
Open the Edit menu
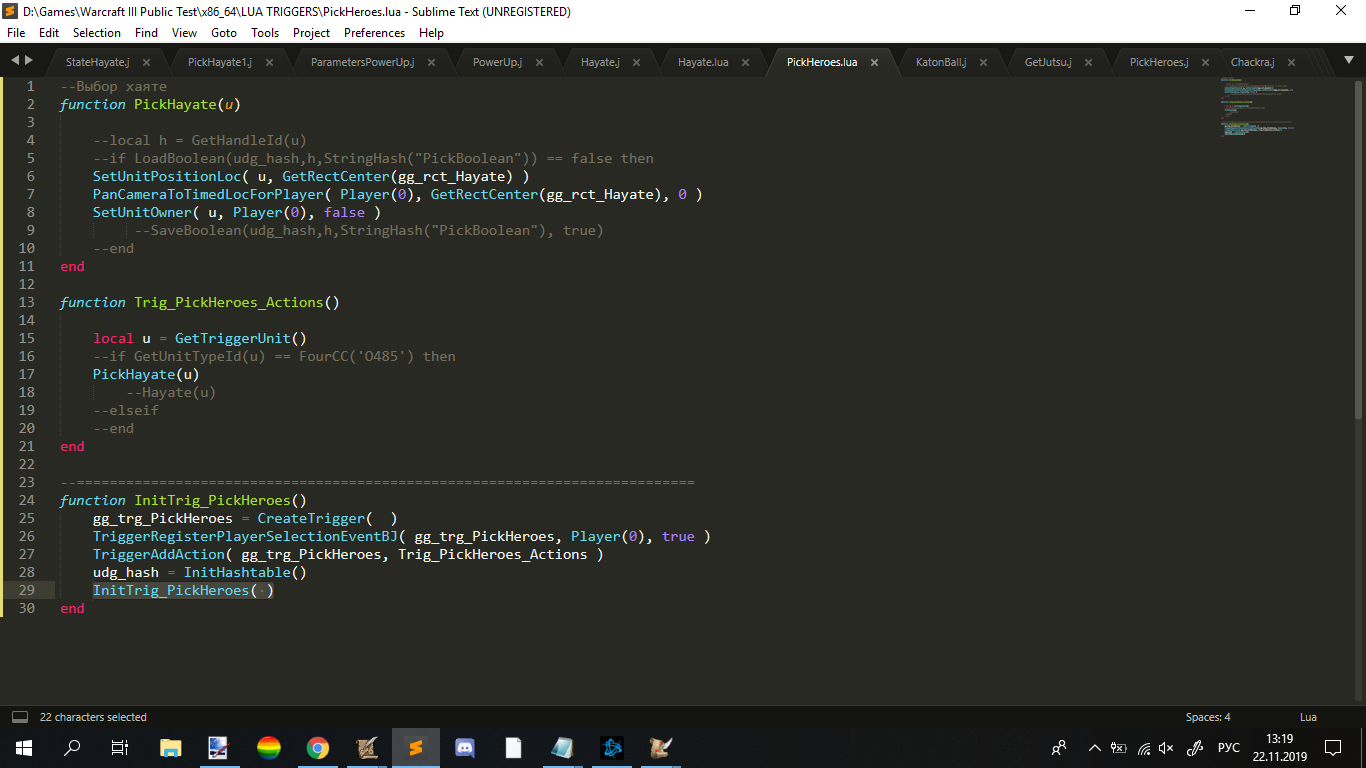pyautogui.click(x=49, y=33)
